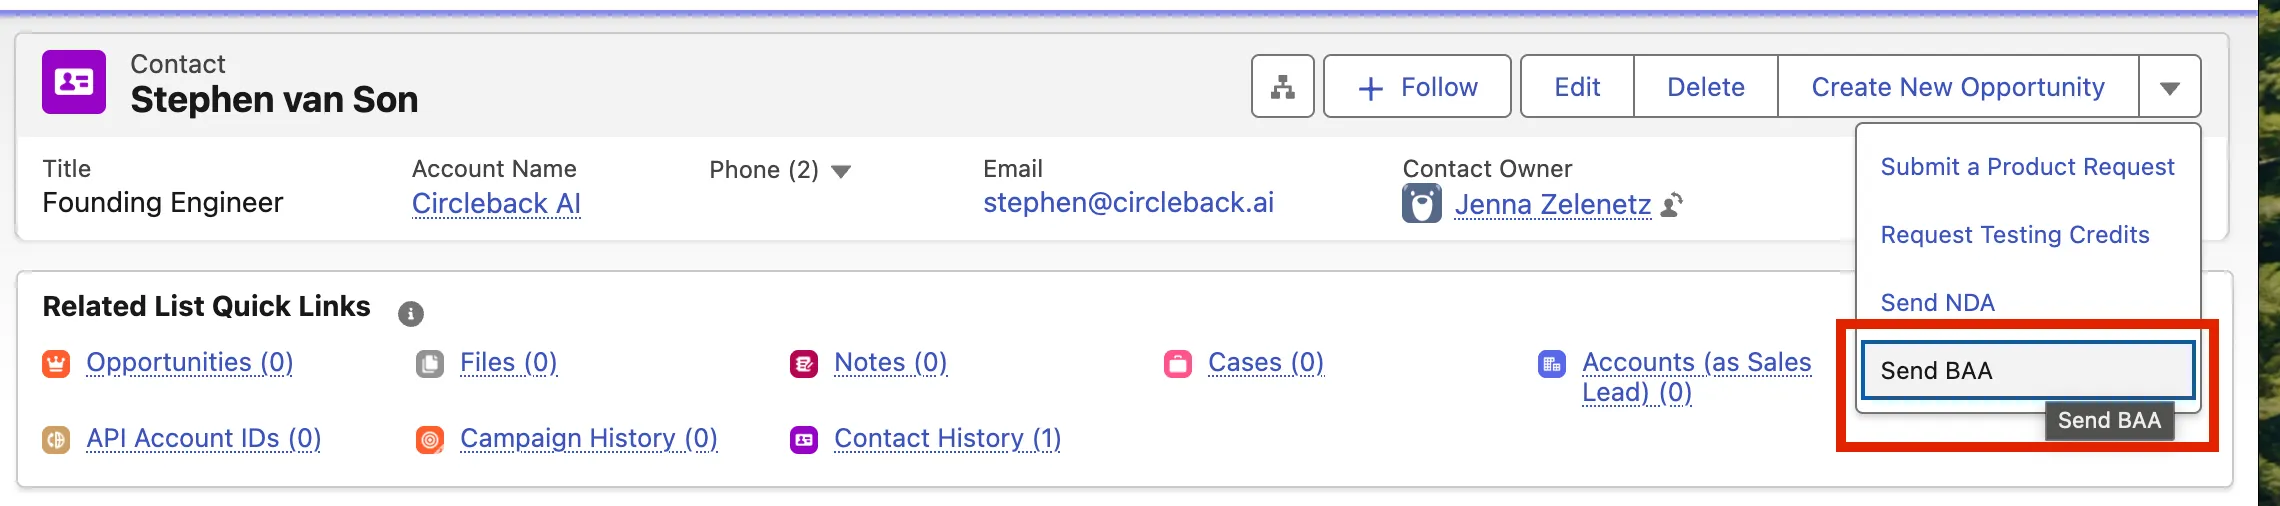
Task: Click the Related List Quick Links info icon
Action: click(410, 314)
